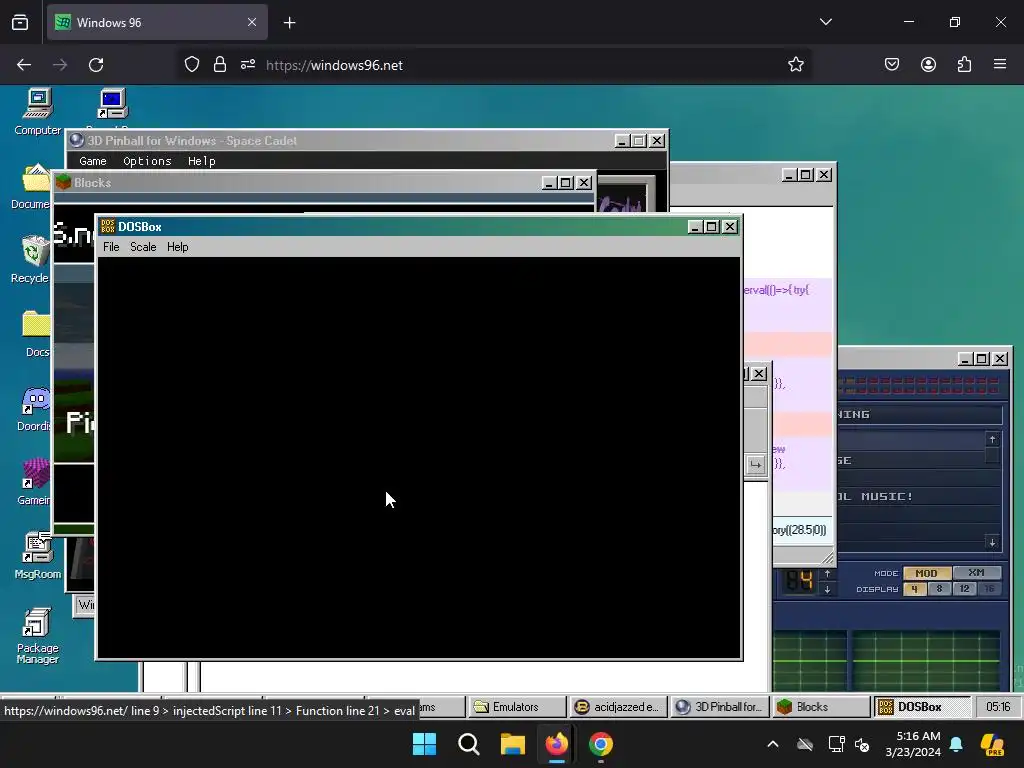Open the browser shield tracking protection icon
Viewport: 1024px width, 768px height.
click(192, 65)
